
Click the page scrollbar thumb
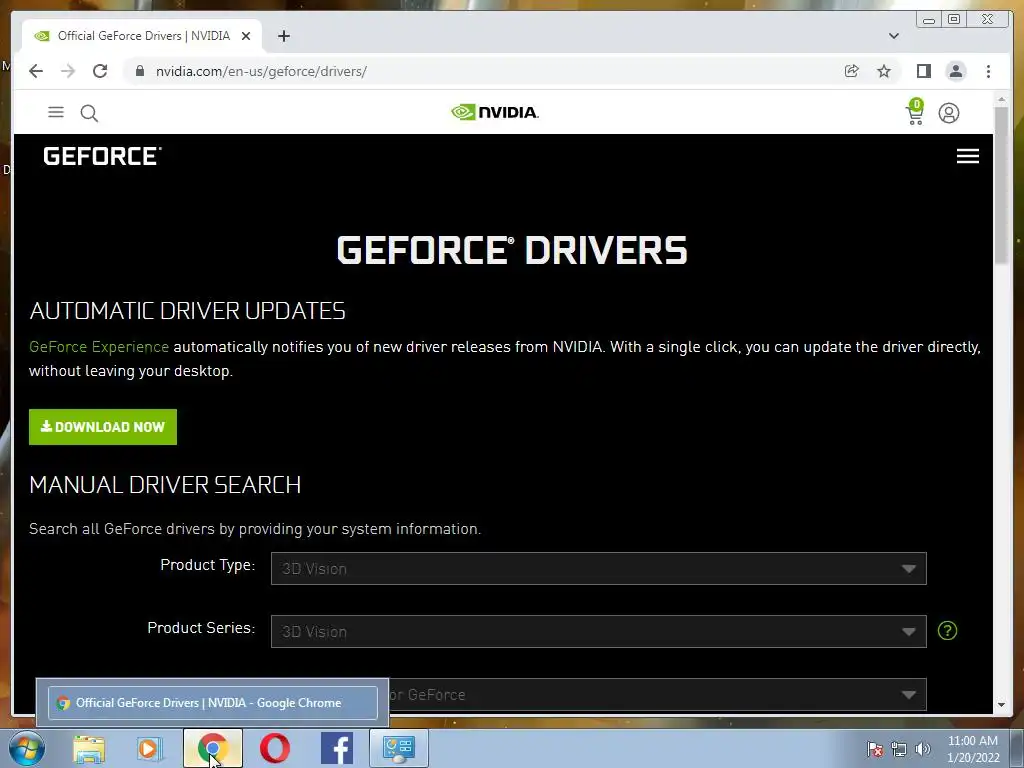1001,185
